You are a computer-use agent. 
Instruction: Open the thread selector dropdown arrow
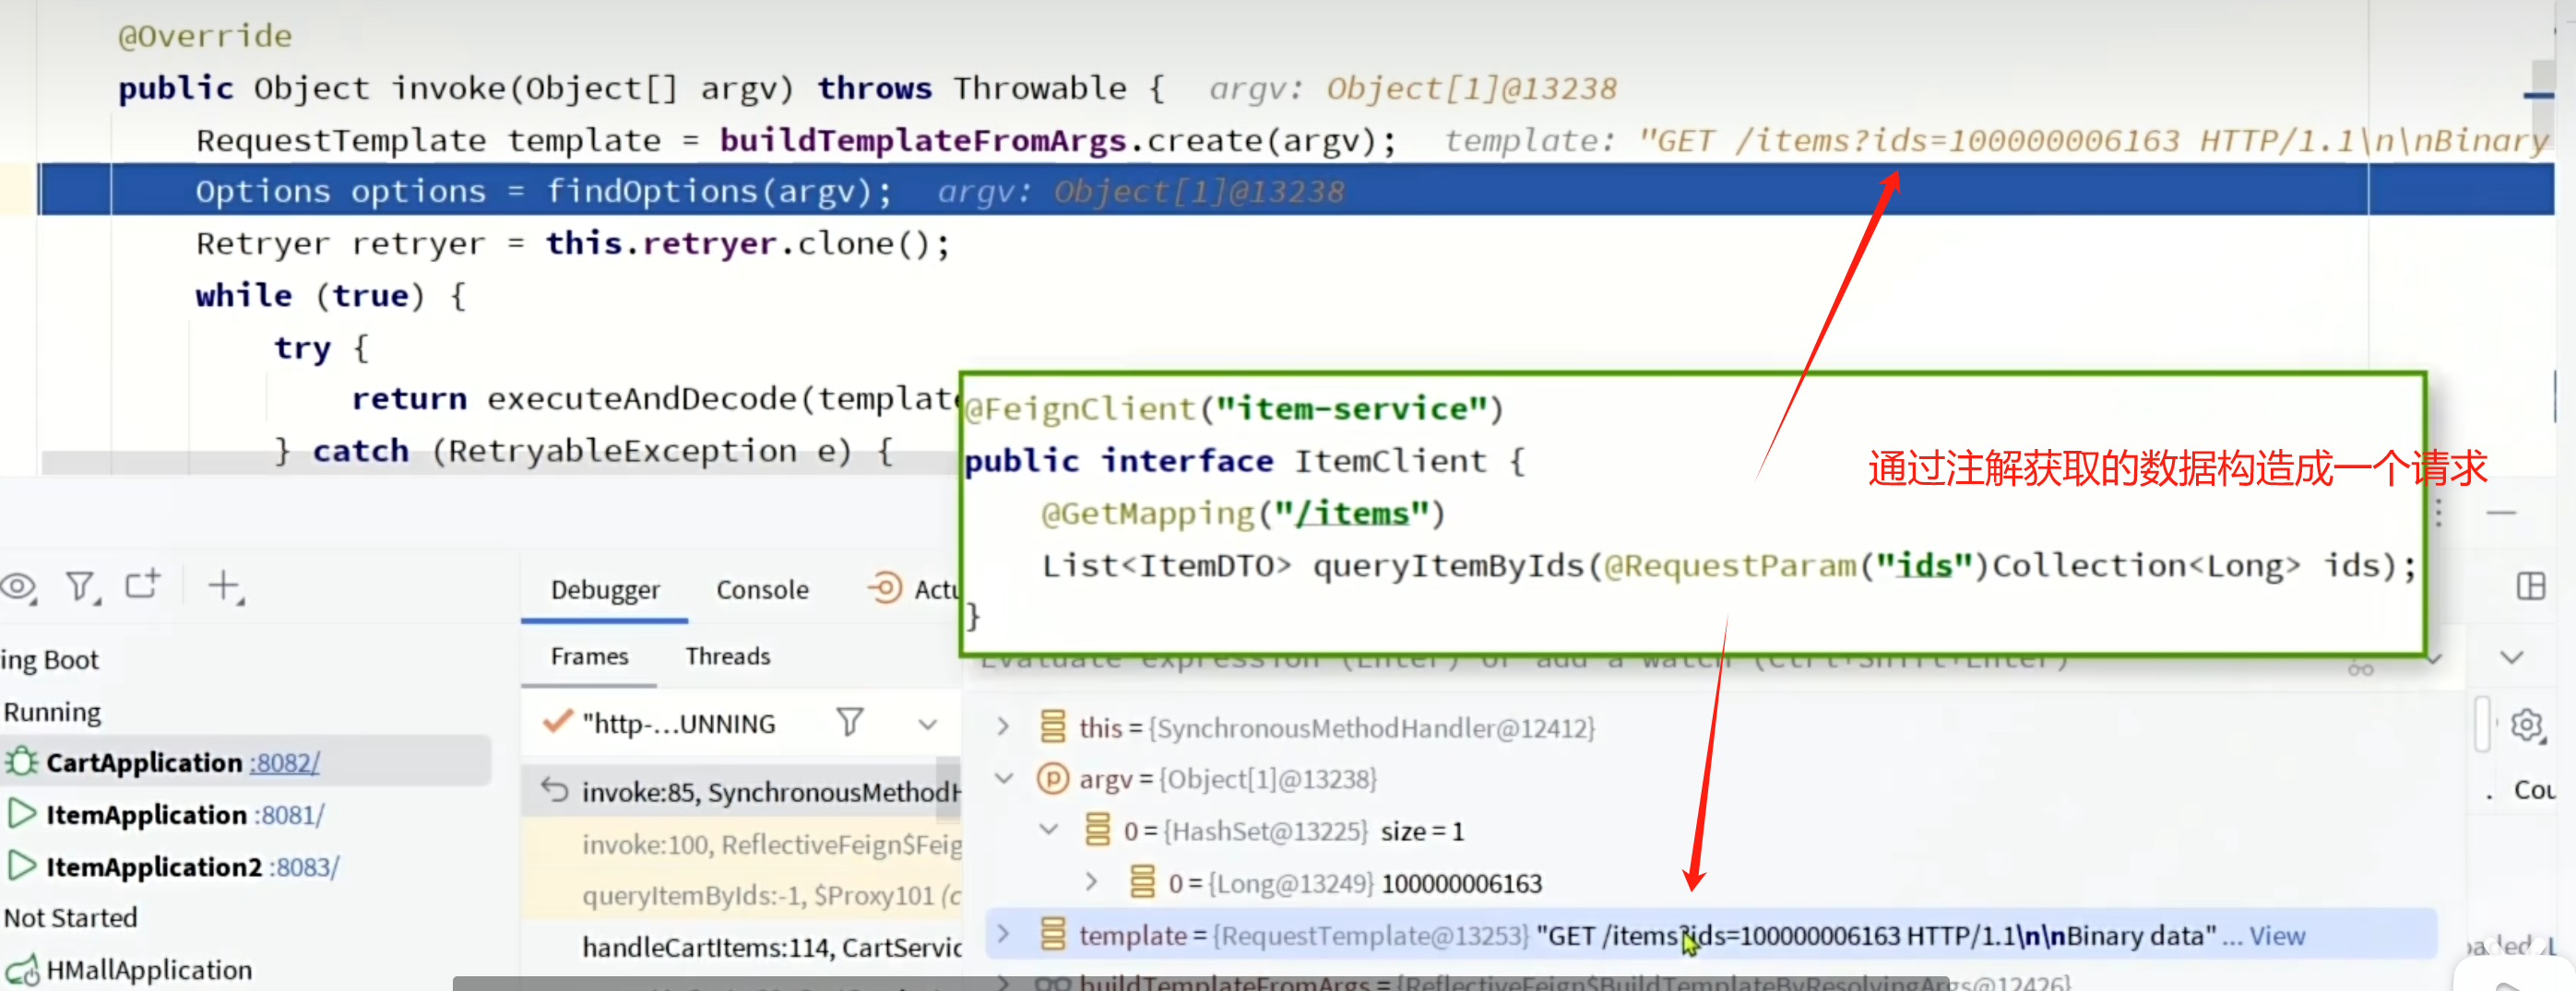(x=928, y=724)
